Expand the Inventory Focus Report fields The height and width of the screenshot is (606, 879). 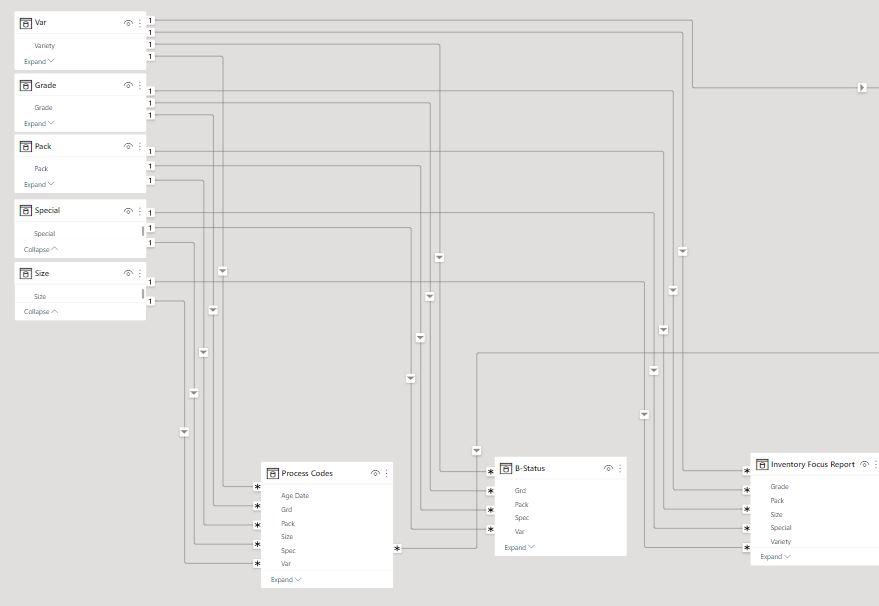(775, 557)
